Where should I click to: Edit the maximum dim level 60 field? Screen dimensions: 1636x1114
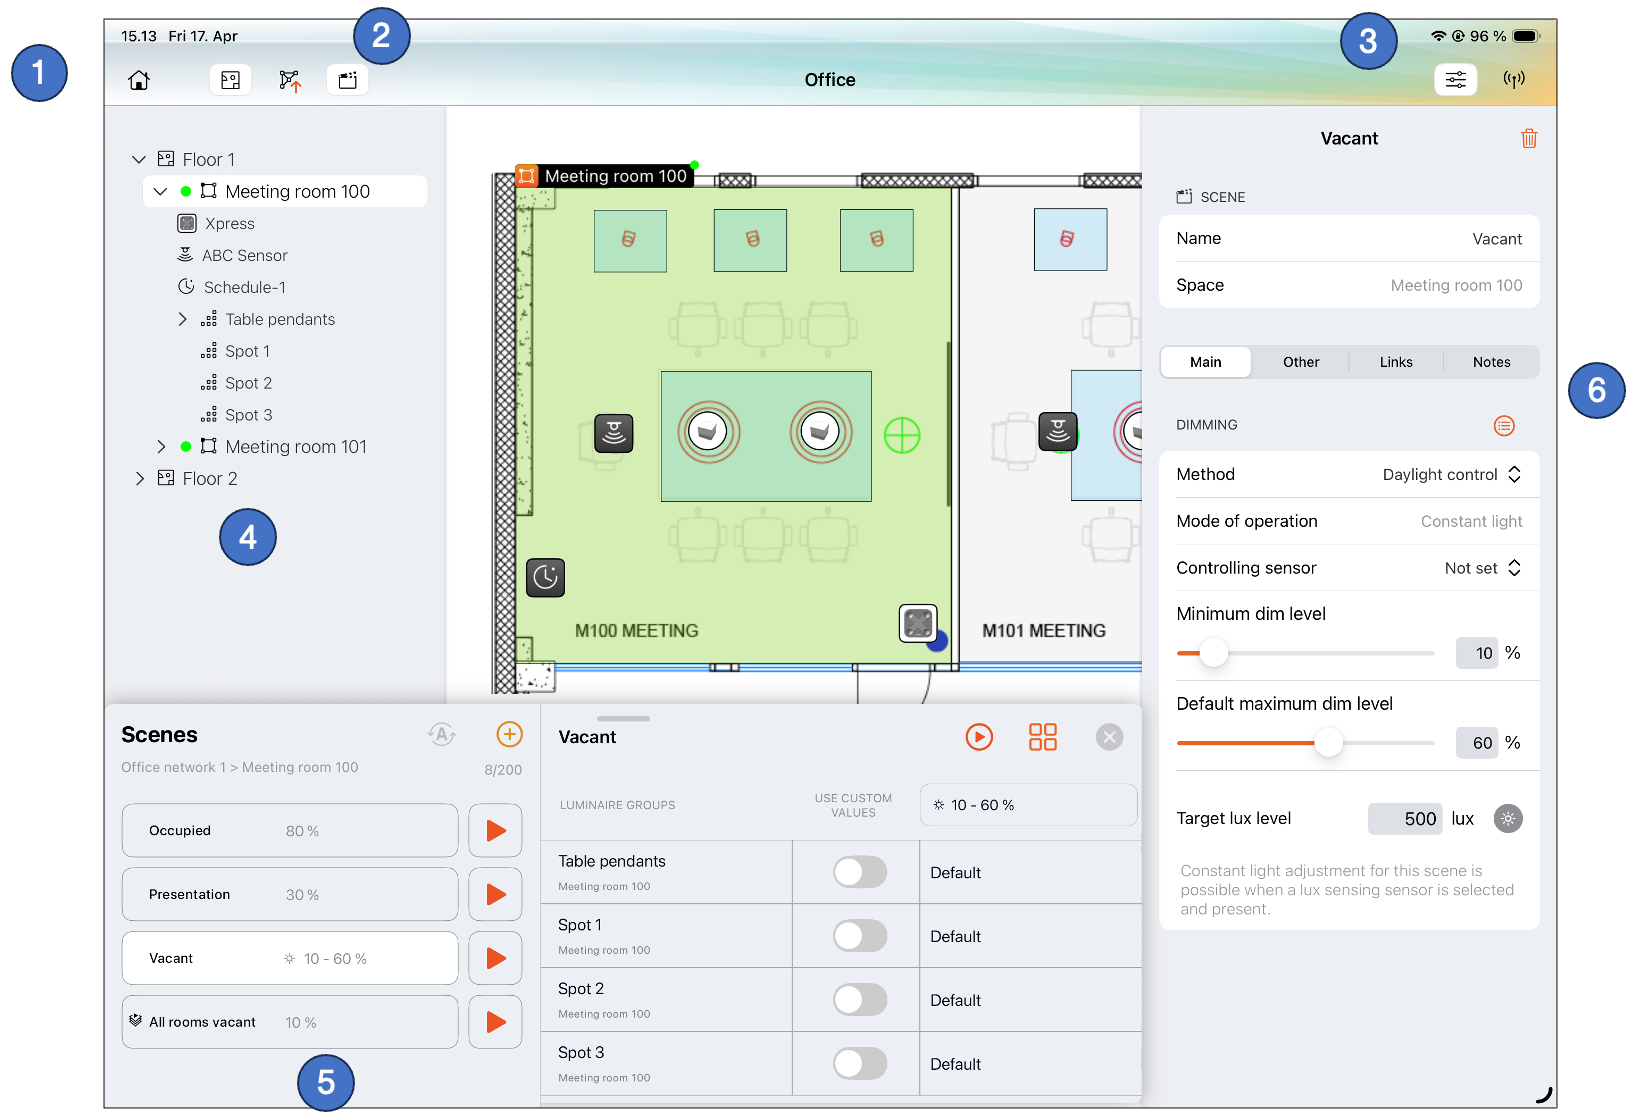(x=1477, y=743)
